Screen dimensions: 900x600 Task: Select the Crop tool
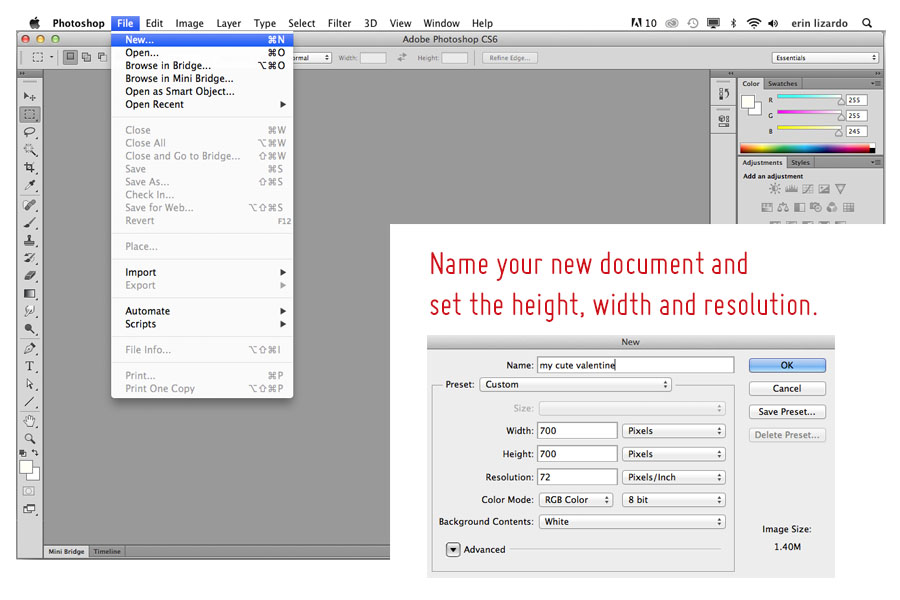tap(29, 168)
